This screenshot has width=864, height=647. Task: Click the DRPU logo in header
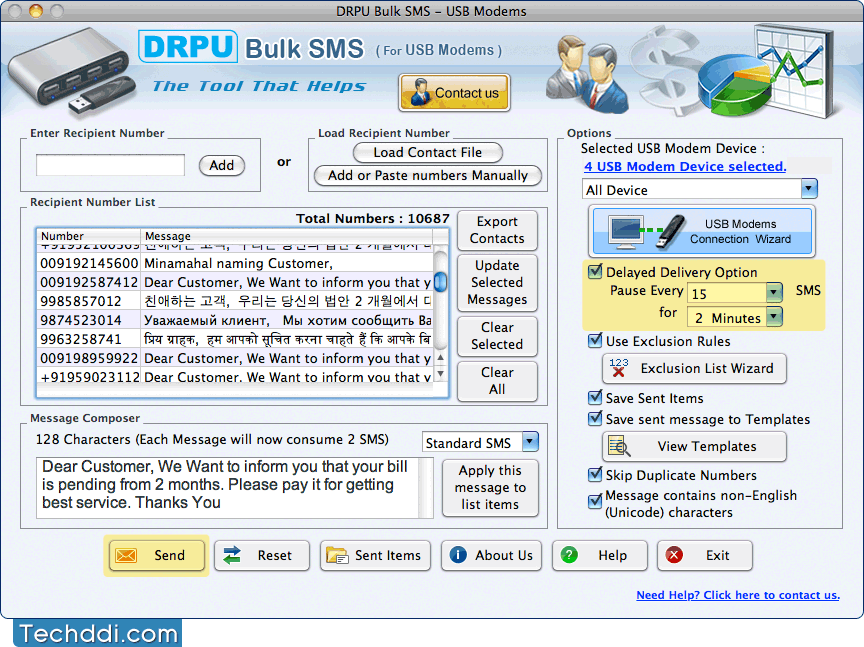[x=188, y=47]
